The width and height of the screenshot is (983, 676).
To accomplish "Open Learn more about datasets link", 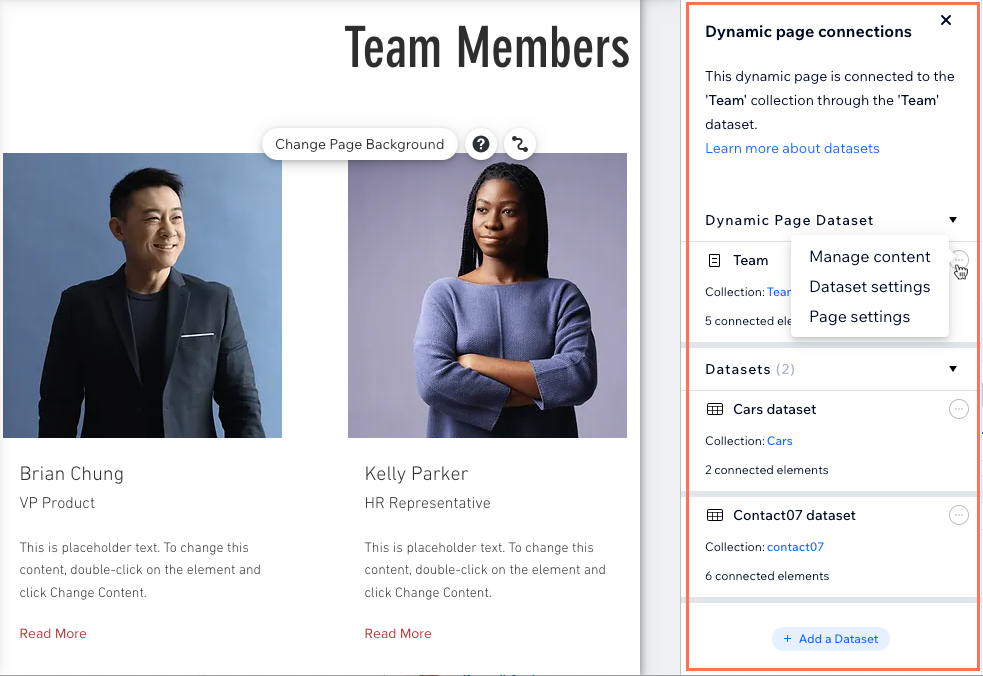I will click(792, 148).
